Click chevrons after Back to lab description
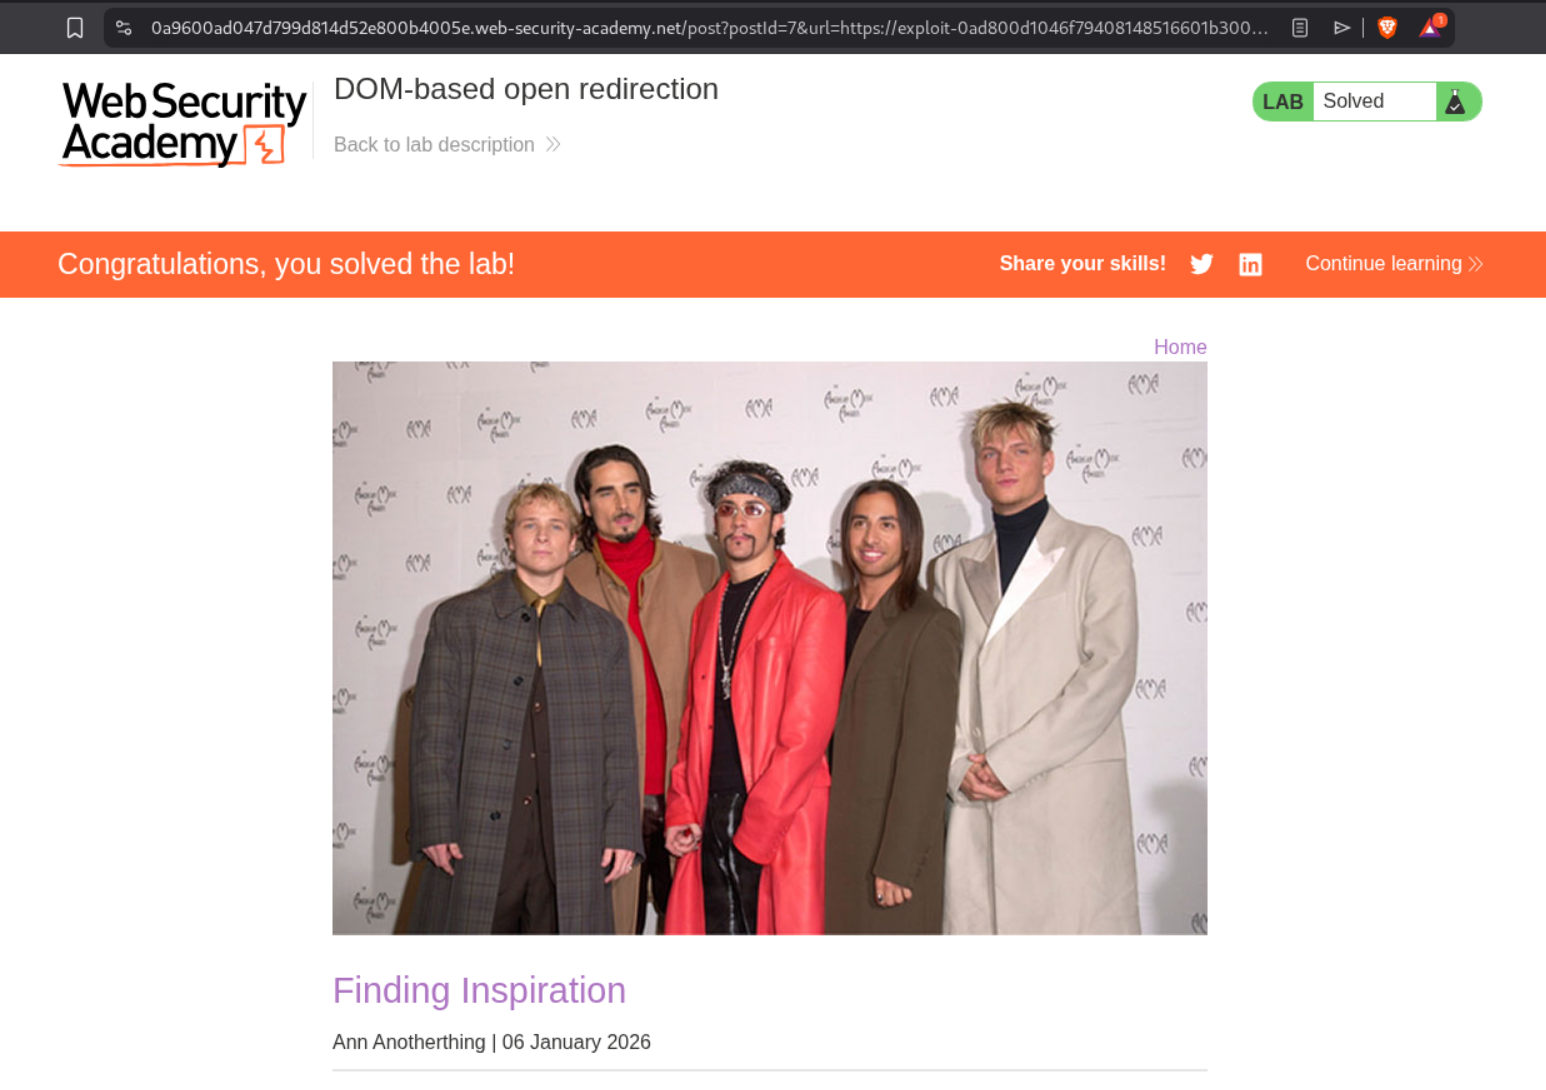The height and width of the screenshot is (1090, 1546). [x=553, y=145]
